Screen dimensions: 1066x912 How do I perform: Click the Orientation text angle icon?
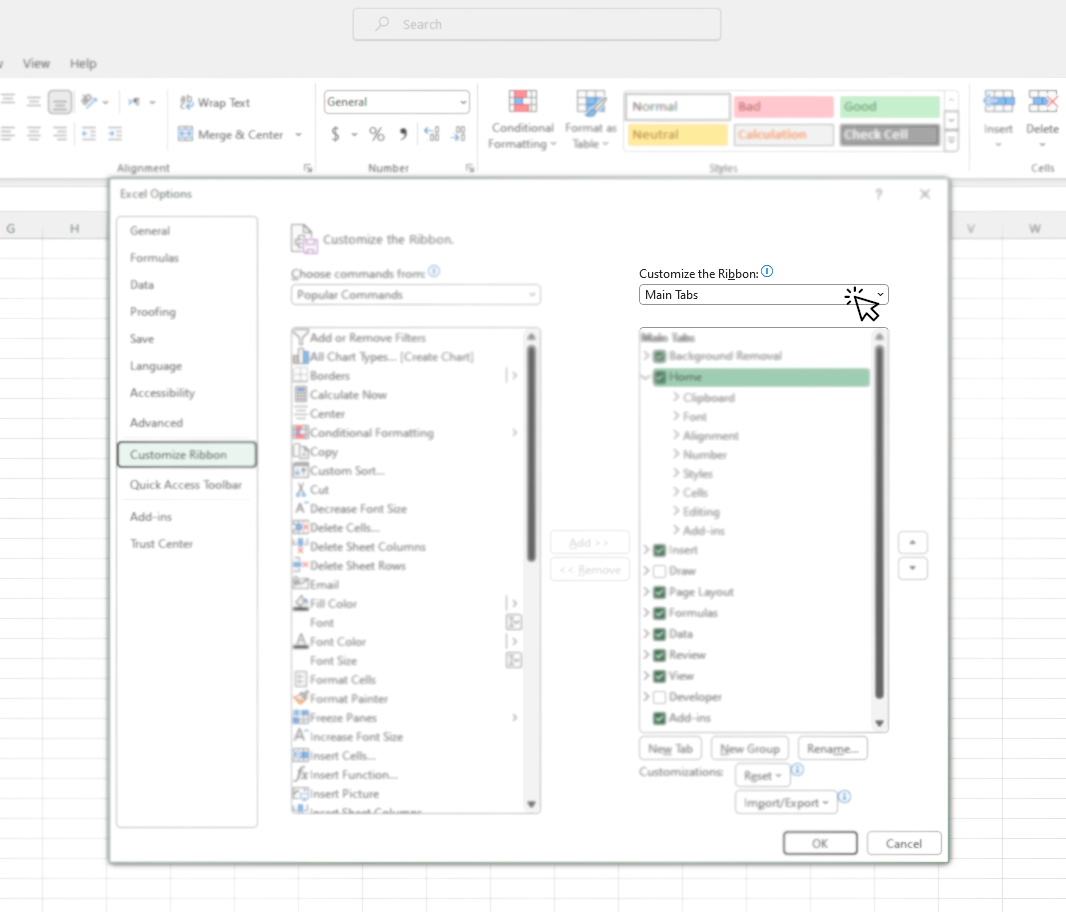(89, 102)
